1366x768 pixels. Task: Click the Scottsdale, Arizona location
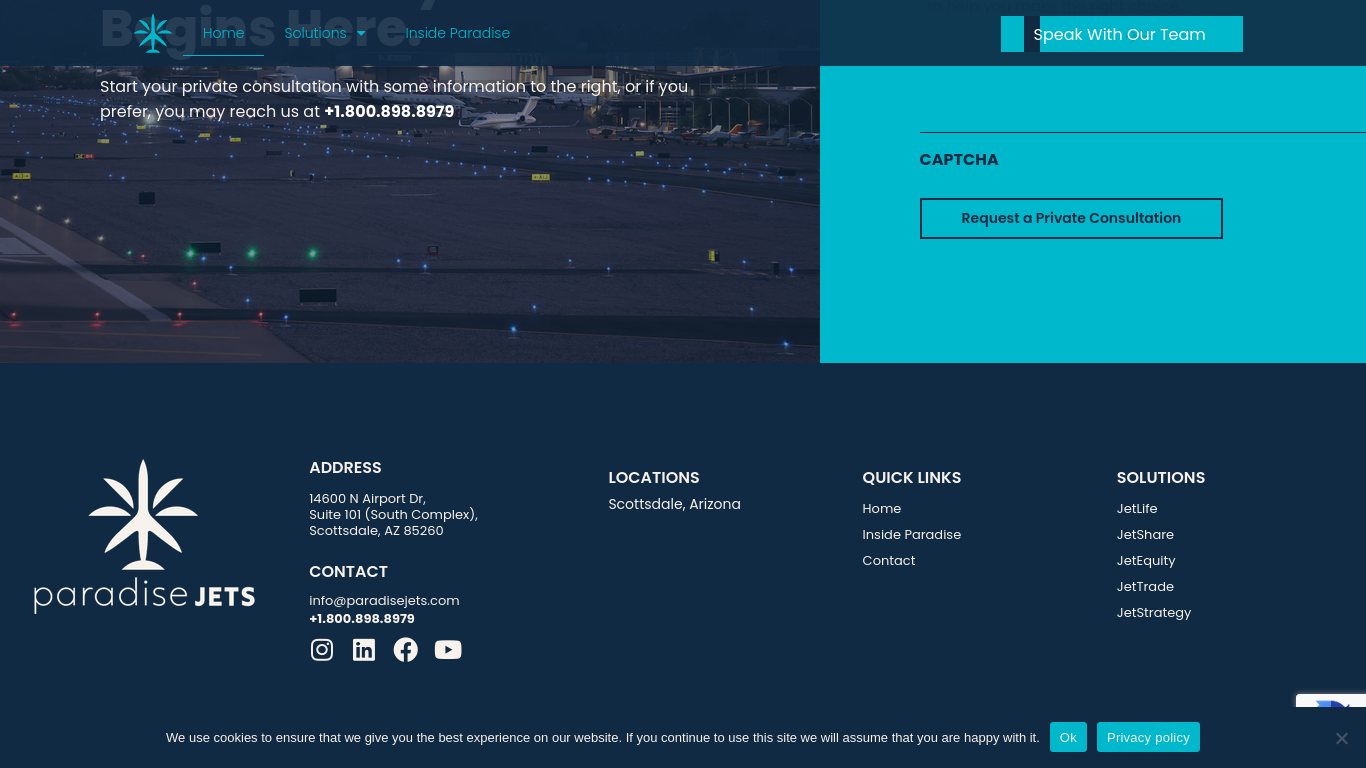pyautogui.click(x=675, y=504)
